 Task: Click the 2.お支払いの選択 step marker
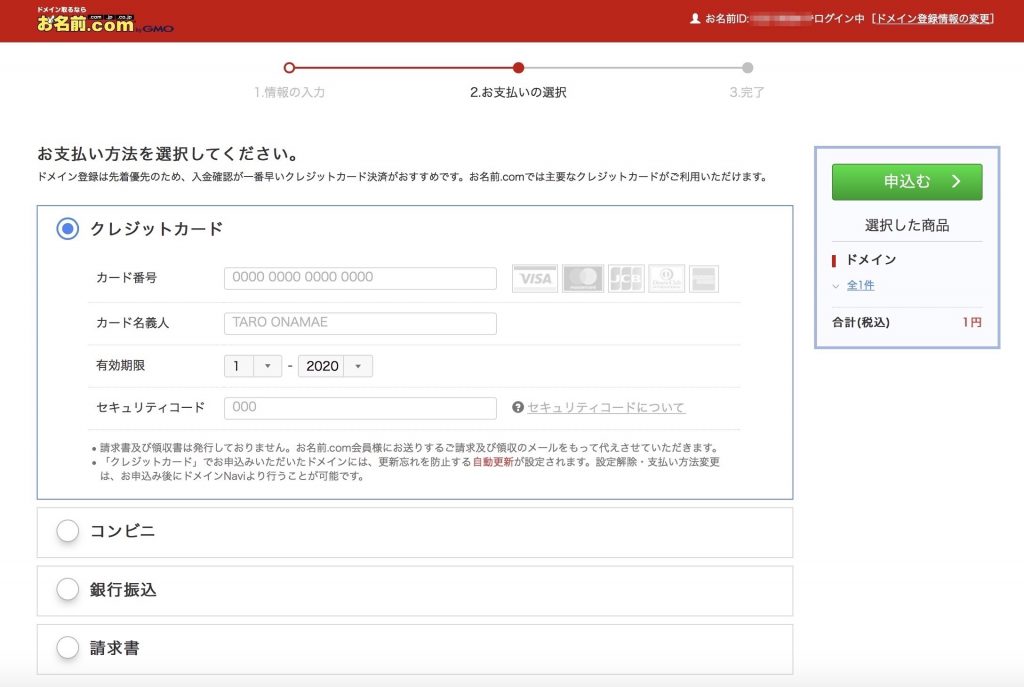click(x=518, y=68)
